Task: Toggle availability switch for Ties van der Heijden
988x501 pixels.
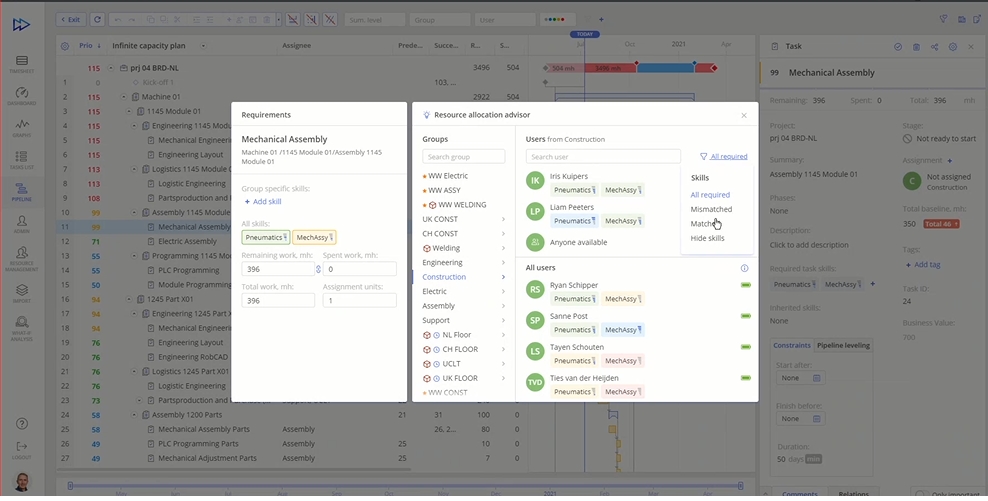Action: click(x=745, y=378)
